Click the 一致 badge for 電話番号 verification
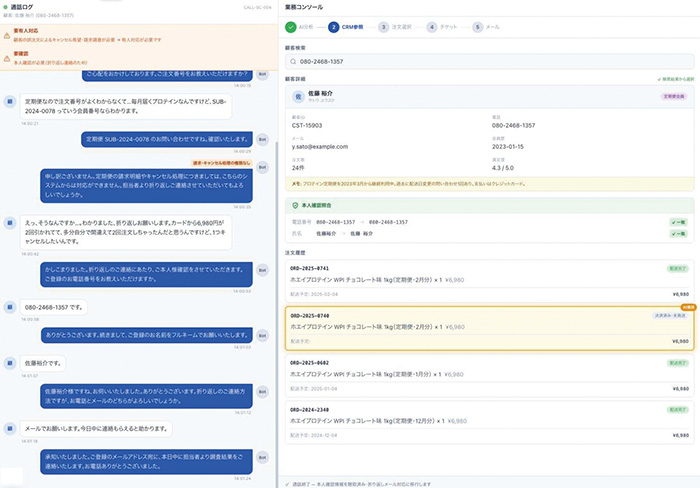Screen dimensions: 700x488 coord(680,221)
